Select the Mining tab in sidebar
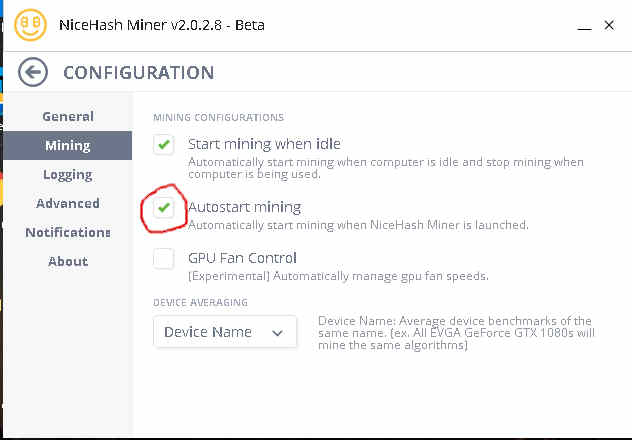Image resolution: width=632 pixels, height=440 pixels. tap(68, 145)
